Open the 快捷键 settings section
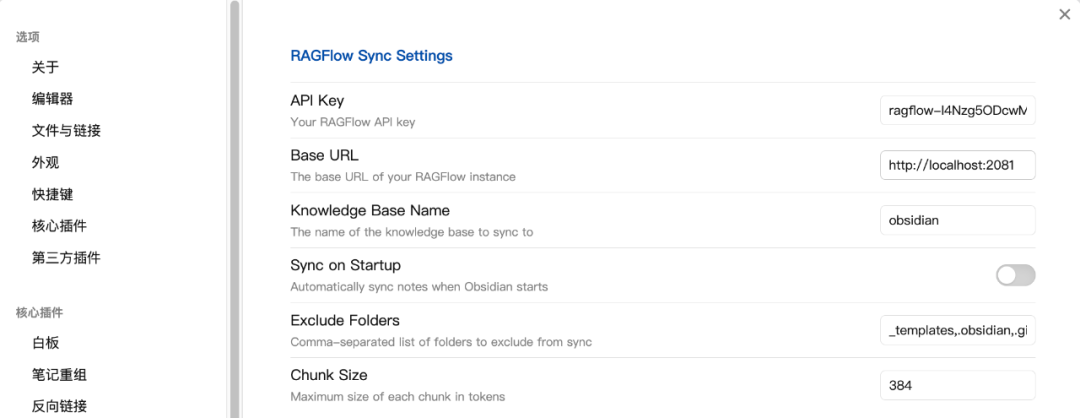The height and width of the screenshot is (418, 1080). tap(52, 194)
